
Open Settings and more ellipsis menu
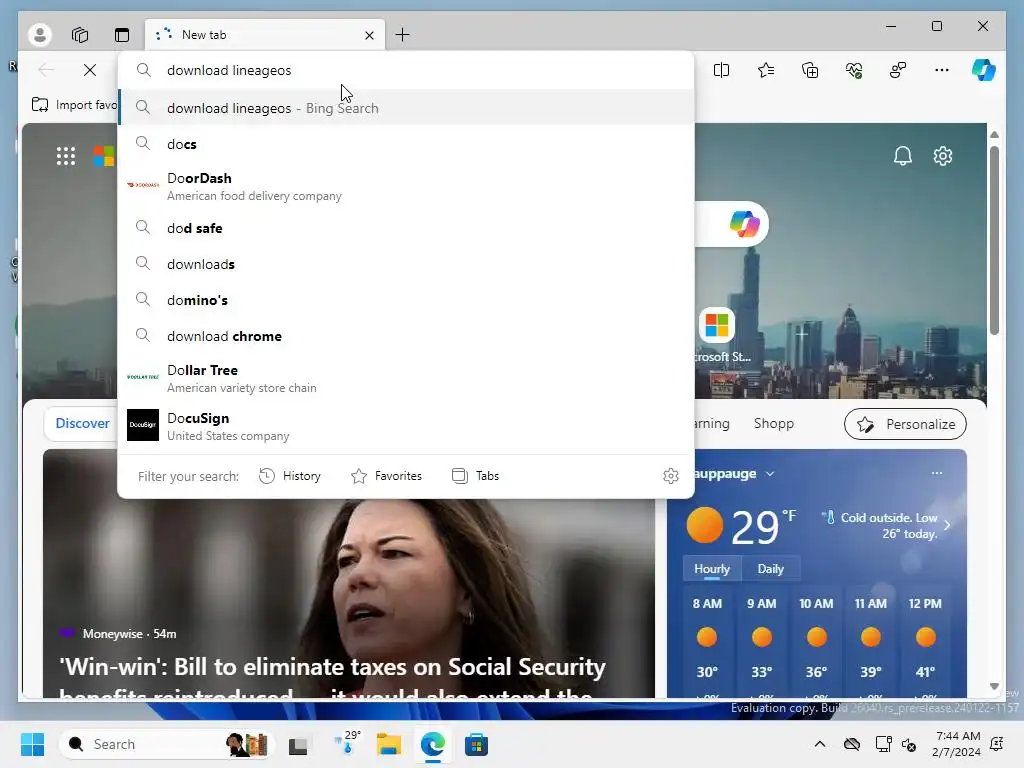[x=942, y=70]
